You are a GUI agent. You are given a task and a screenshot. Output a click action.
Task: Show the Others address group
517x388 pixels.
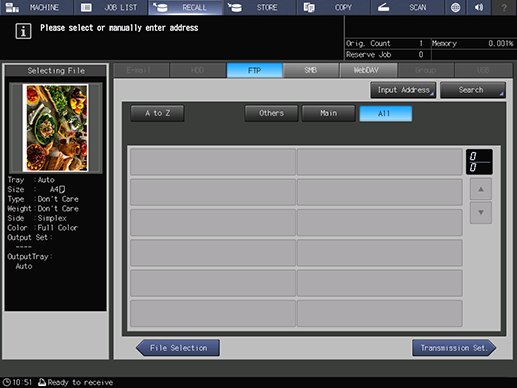tap(271, 113)
